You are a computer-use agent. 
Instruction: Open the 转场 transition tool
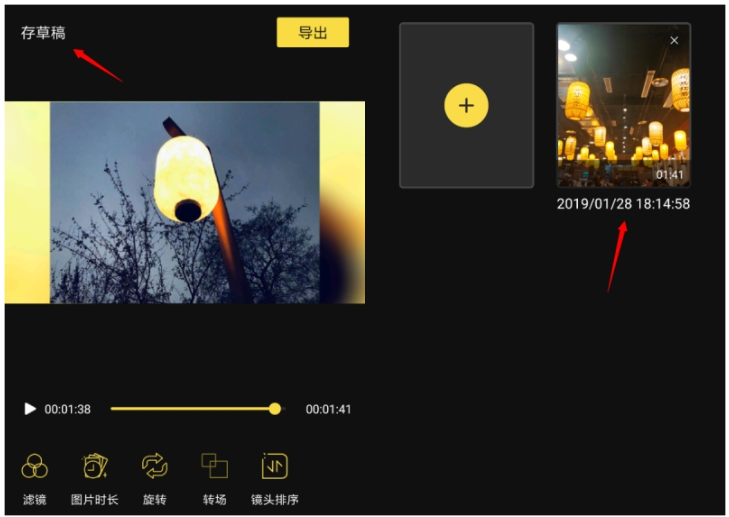(214, 478)
